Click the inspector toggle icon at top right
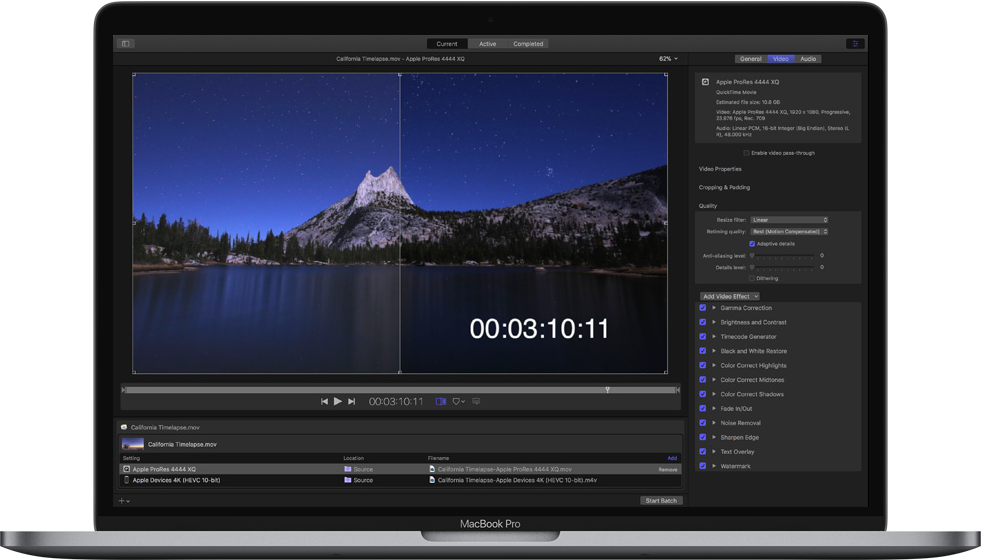 (x=855, y=44)
